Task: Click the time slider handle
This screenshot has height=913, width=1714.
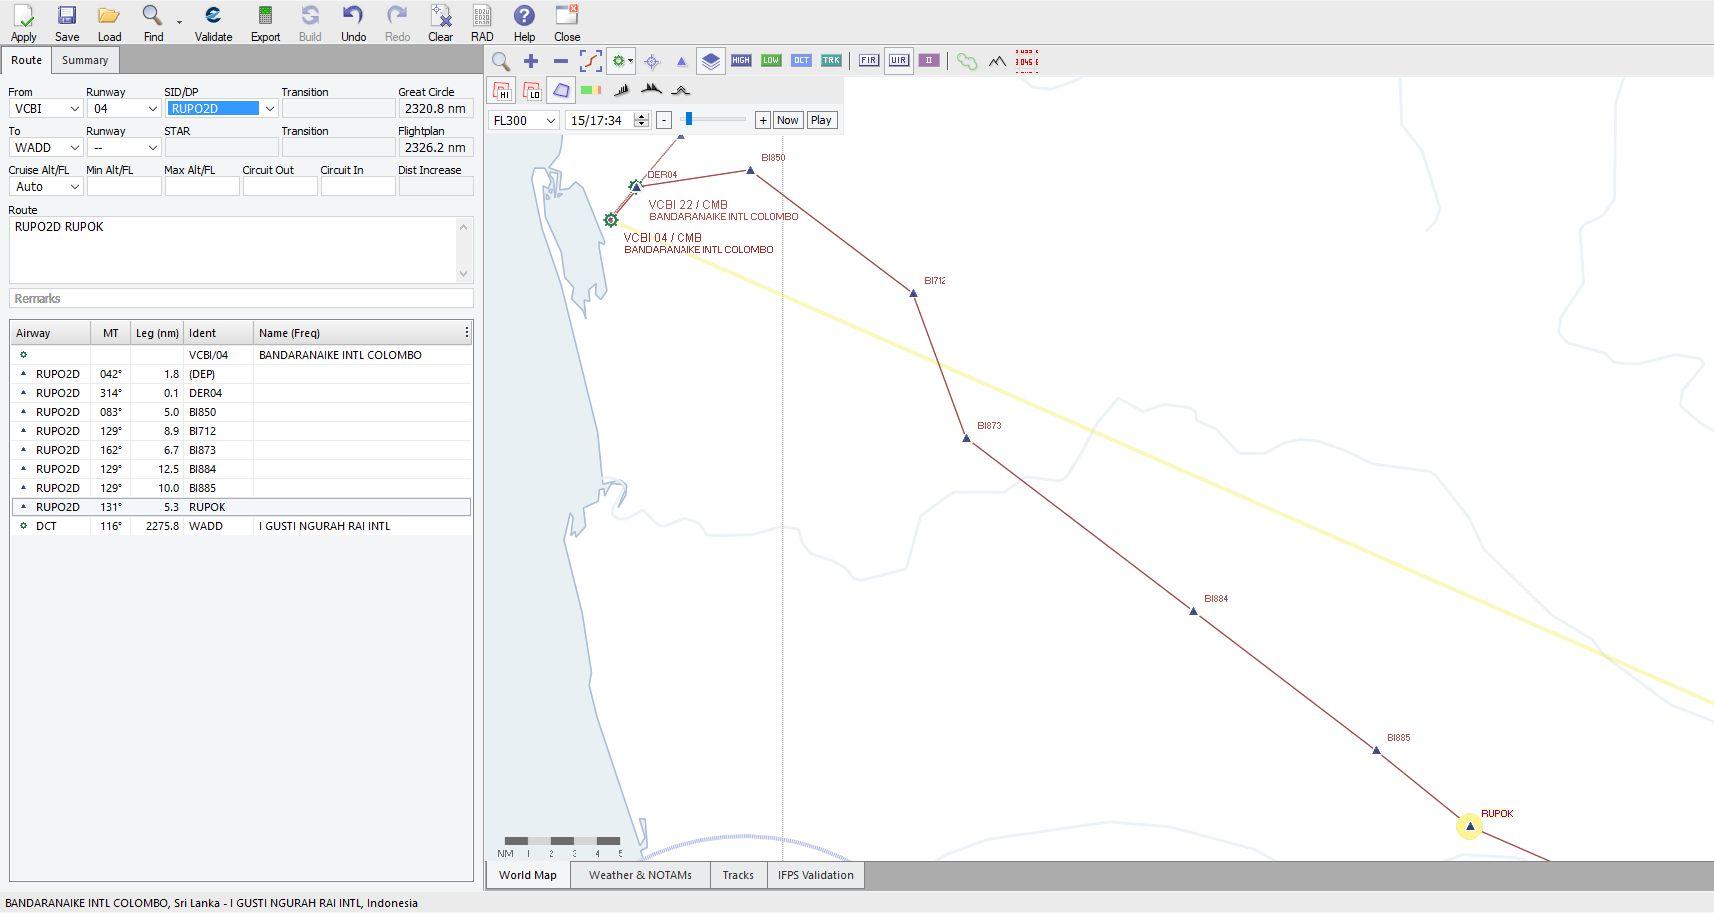Action: point(689,119)
